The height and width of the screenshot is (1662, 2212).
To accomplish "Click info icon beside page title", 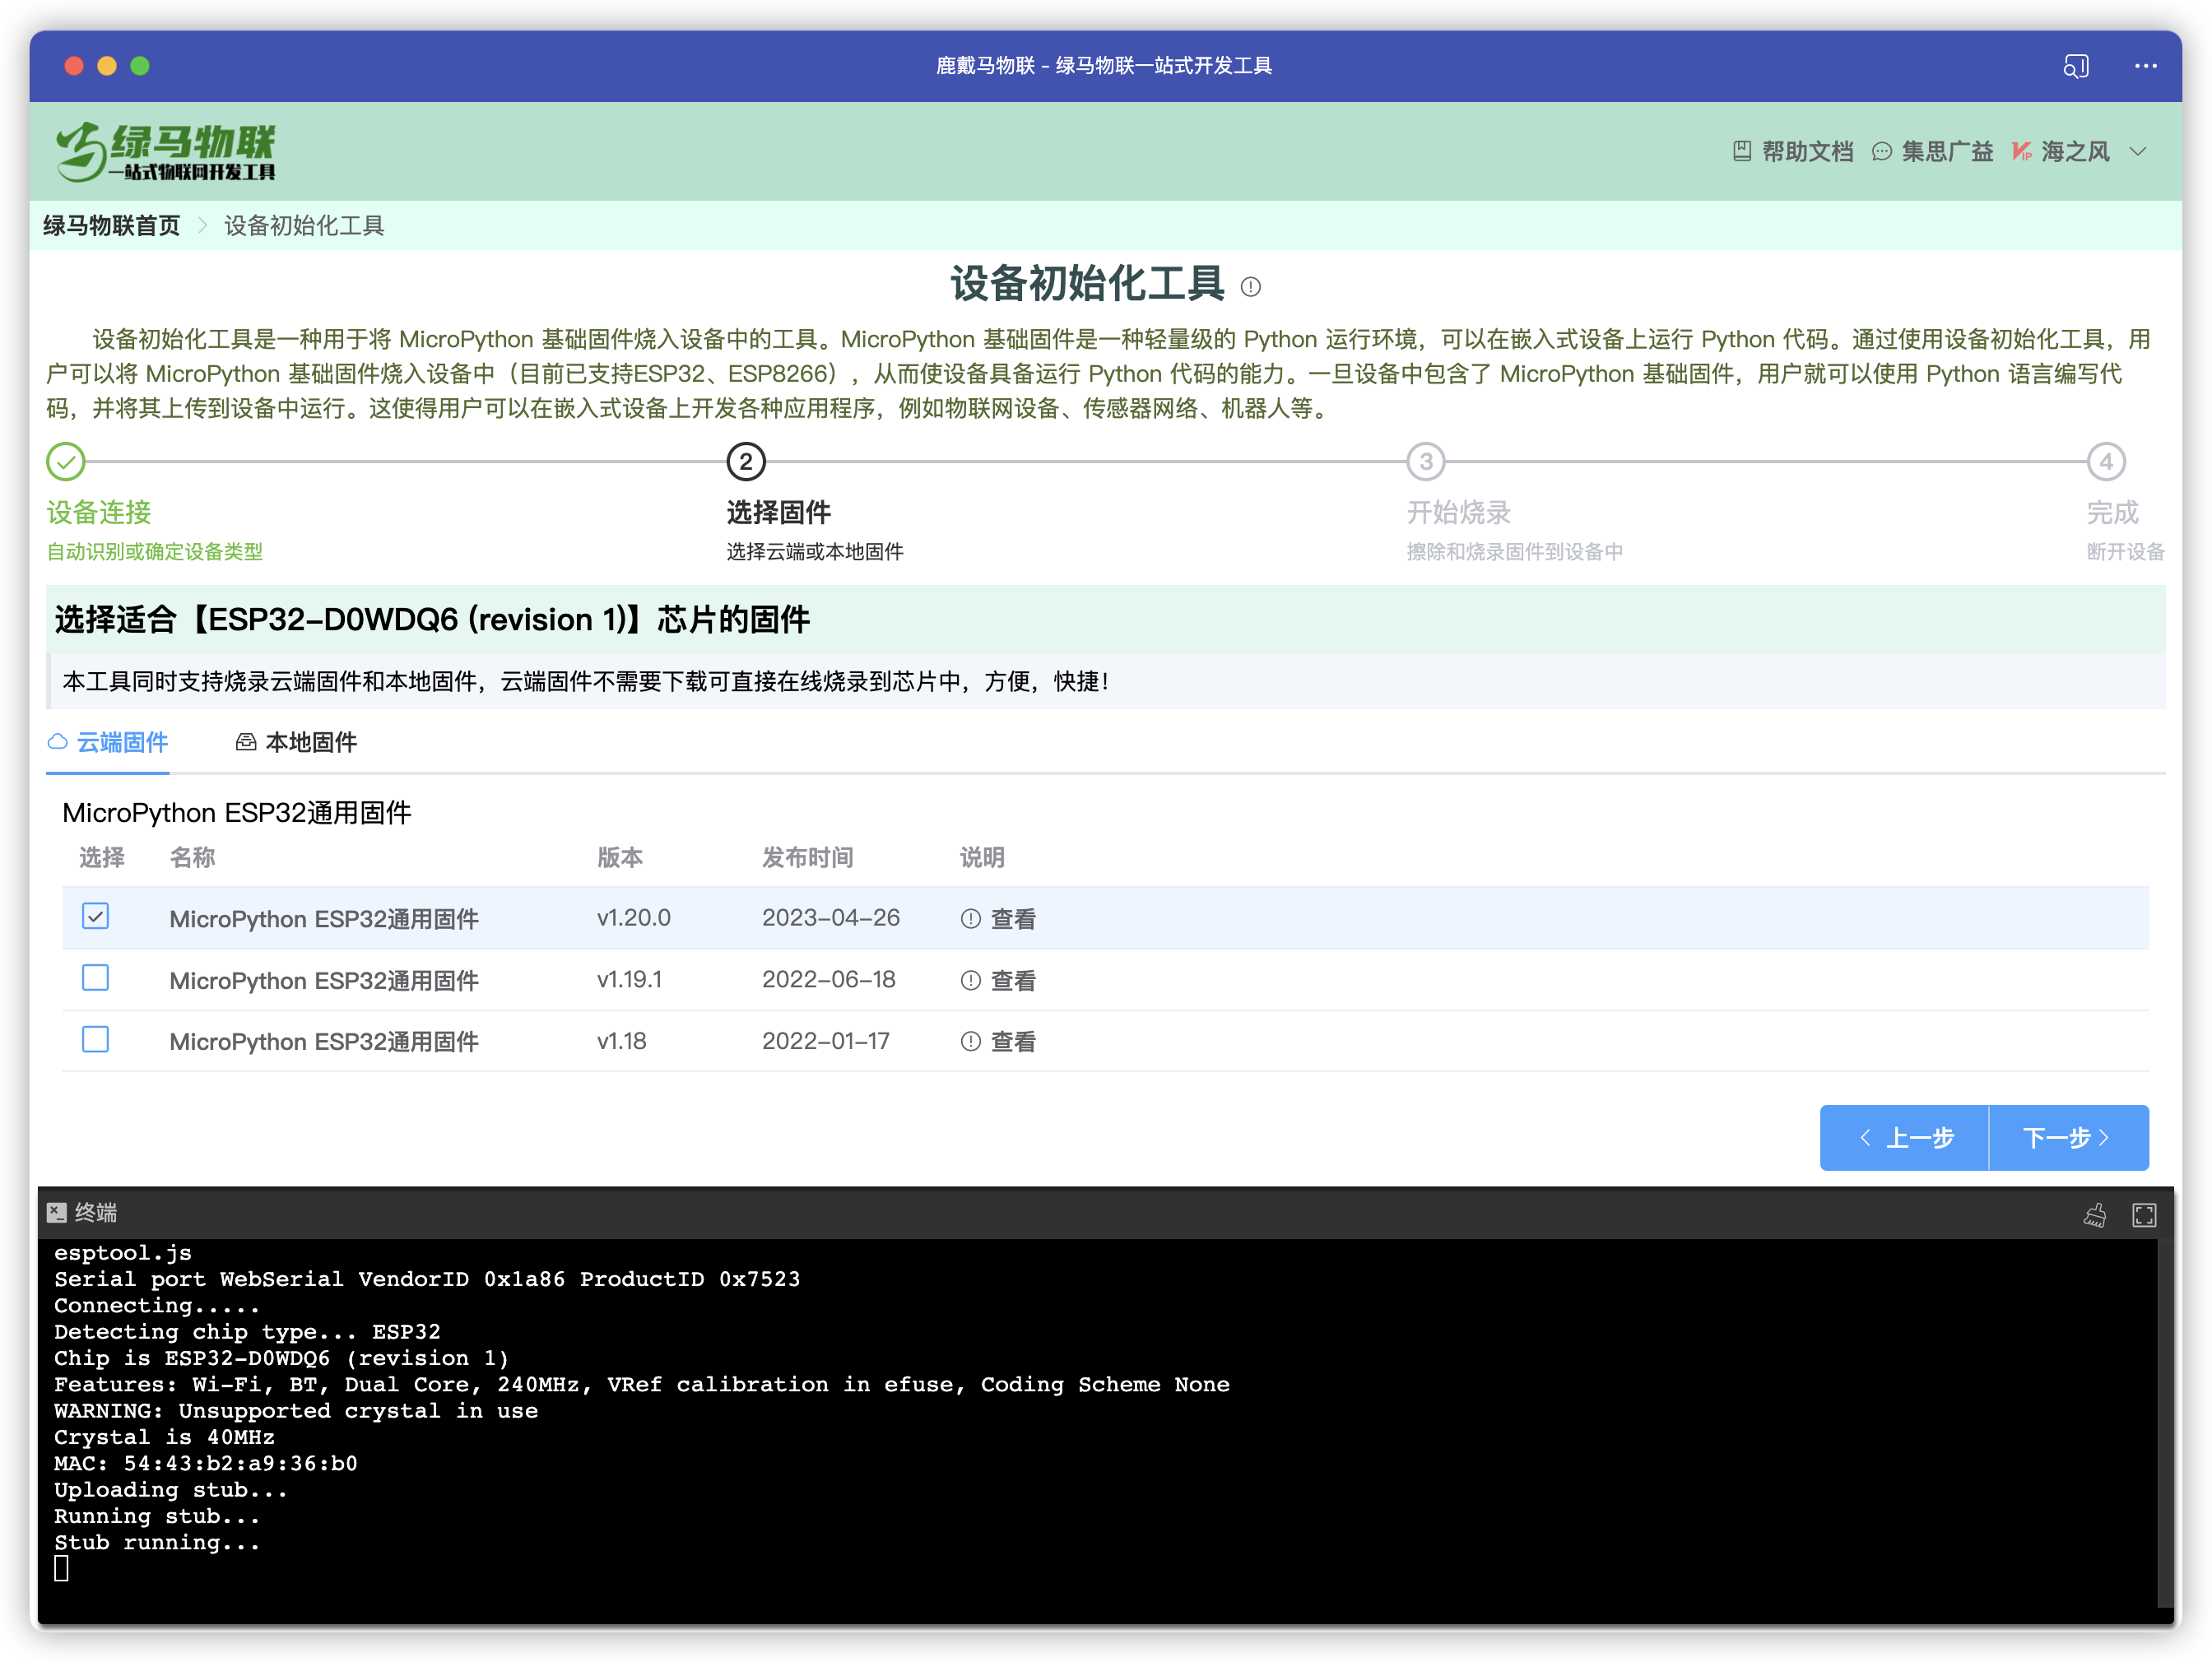I will [x=1250, y=288].
